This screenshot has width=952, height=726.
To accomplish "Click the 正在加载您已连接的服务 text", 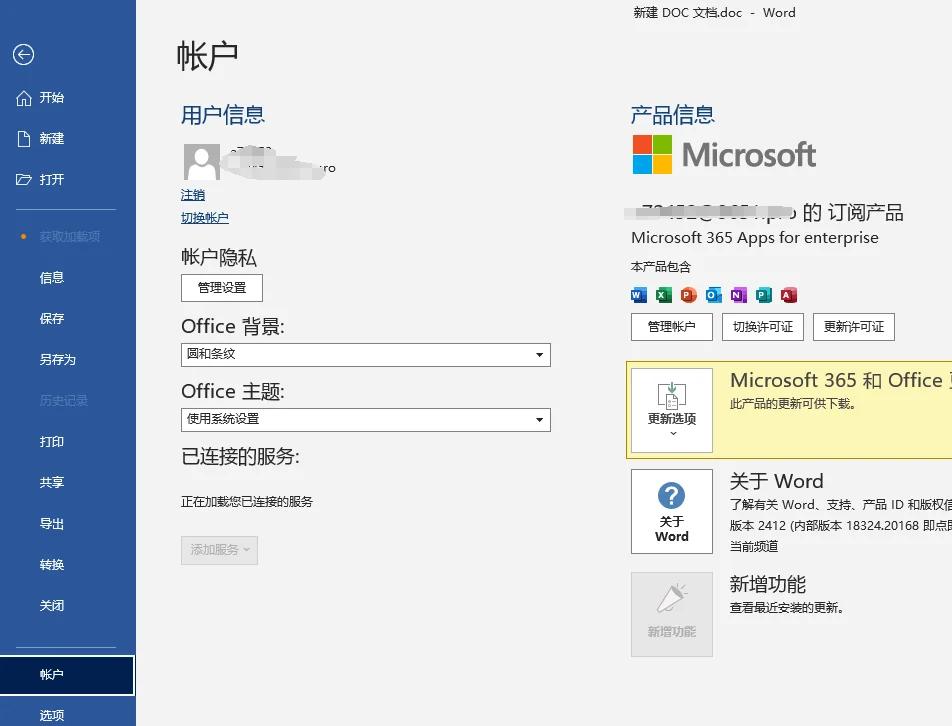I will click(246, 501).
